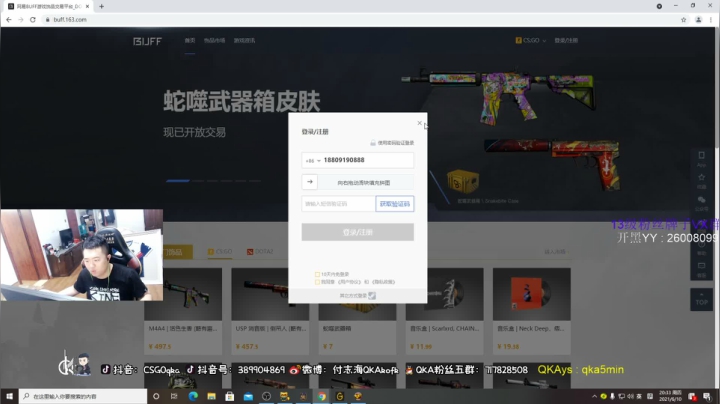Click the slider arrow handle for captcha

(x=309, y=182)
